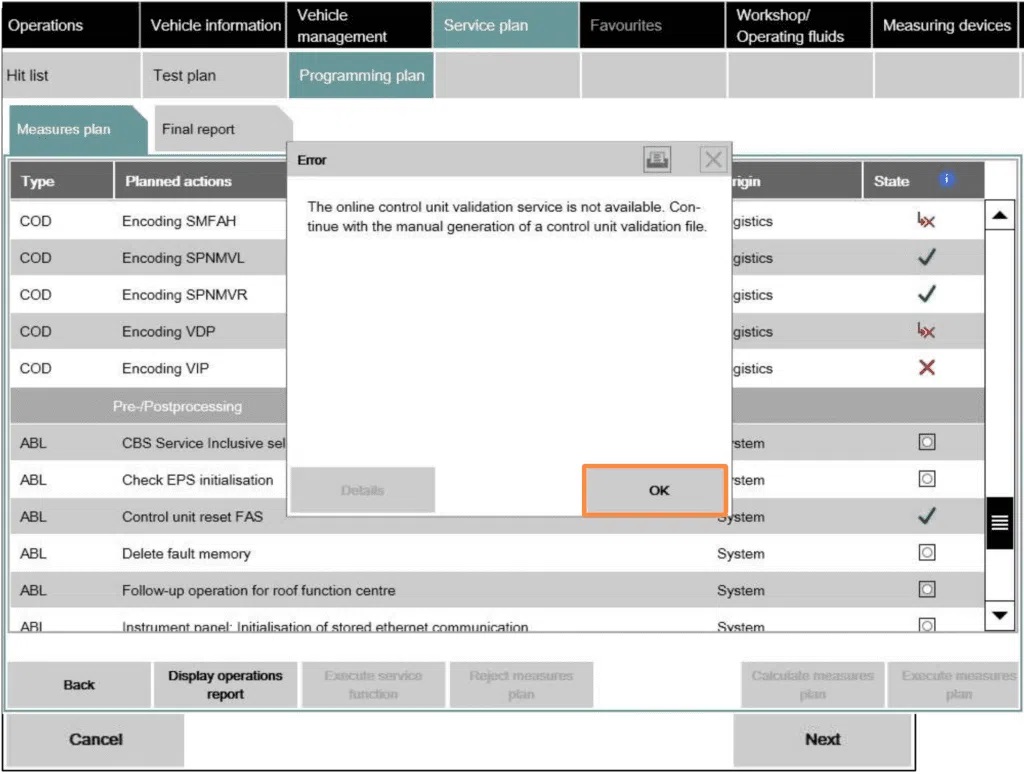Viewport: 1024px width, 774px height.
Task: Print the error message
Action: pos(656,159)
